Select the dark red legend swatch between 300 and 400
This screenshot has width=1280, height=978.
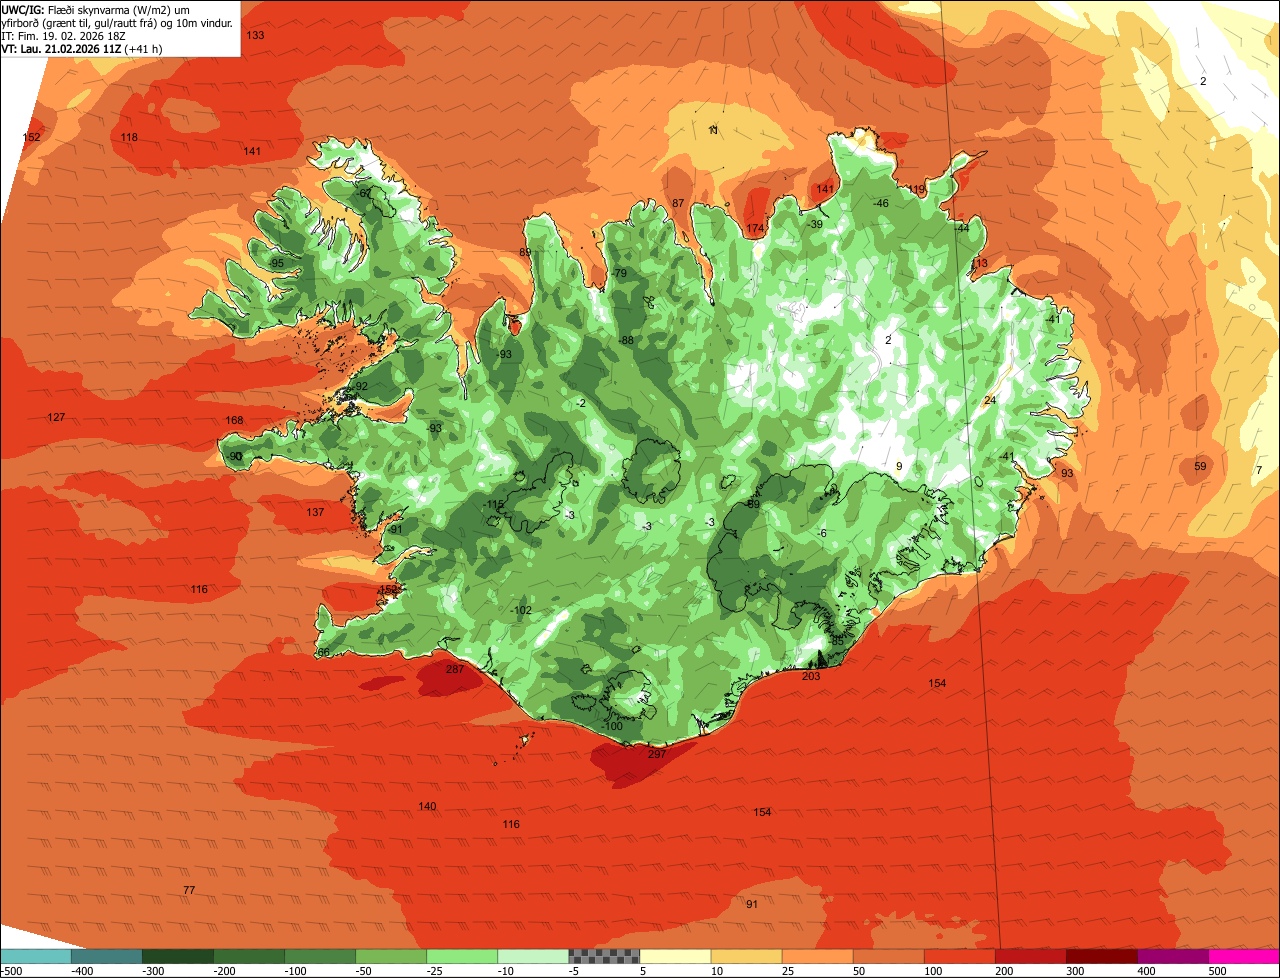point(1102,956)
